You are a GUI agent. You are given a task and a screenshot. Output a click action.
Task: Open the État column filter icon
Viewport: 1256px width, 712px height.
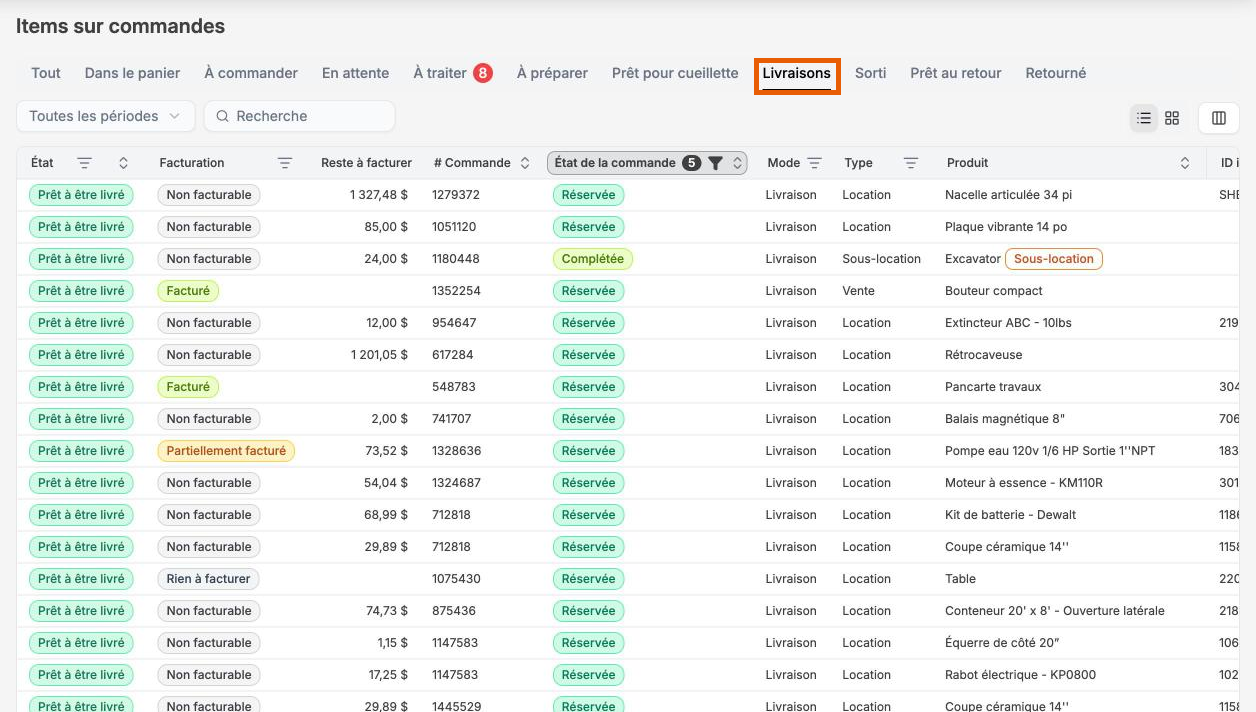pyautogui.click(x=84, y=163)
